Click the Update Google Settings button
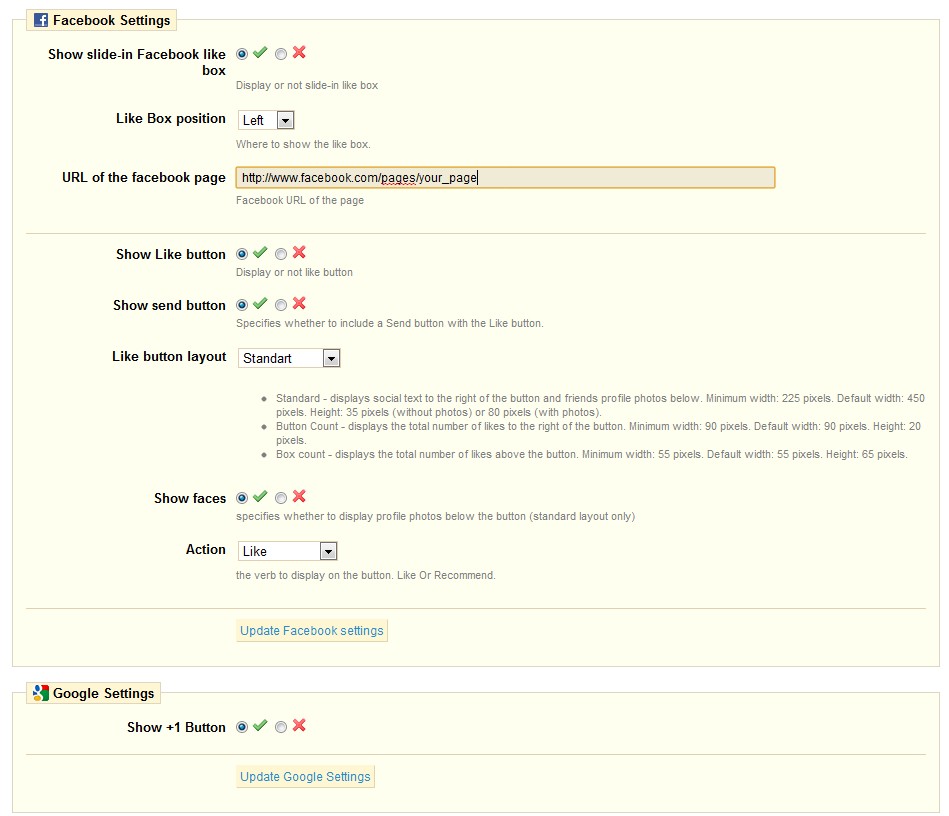The height and width of the screenshot is (816, 949). 305,776
